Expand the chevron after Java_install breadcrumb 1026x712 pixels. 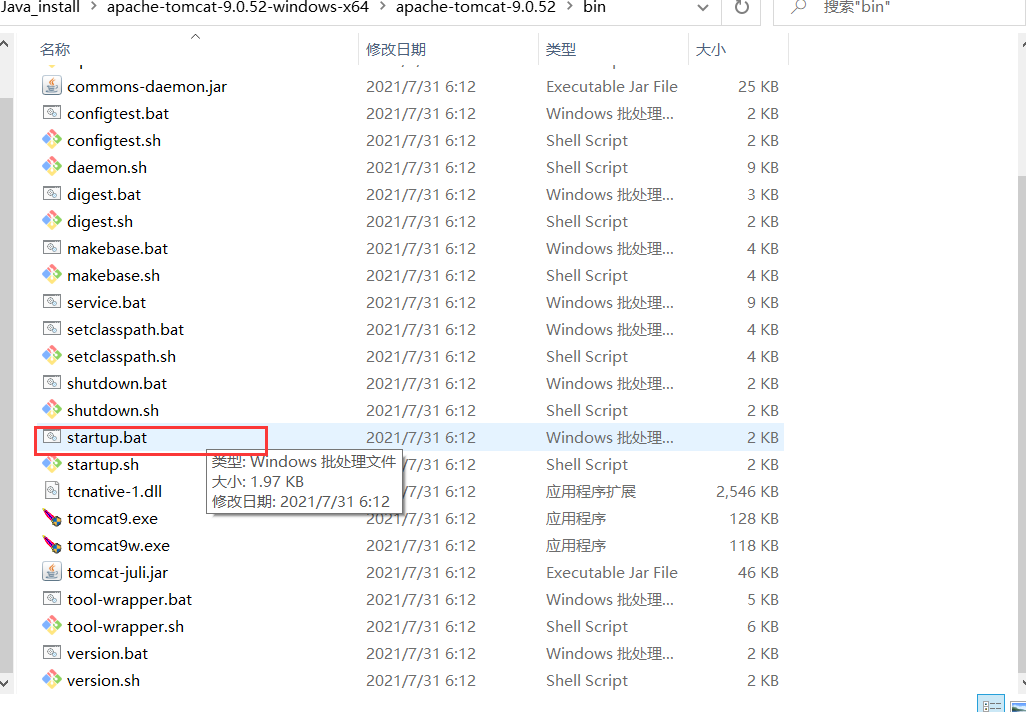(x=92, y=8)
